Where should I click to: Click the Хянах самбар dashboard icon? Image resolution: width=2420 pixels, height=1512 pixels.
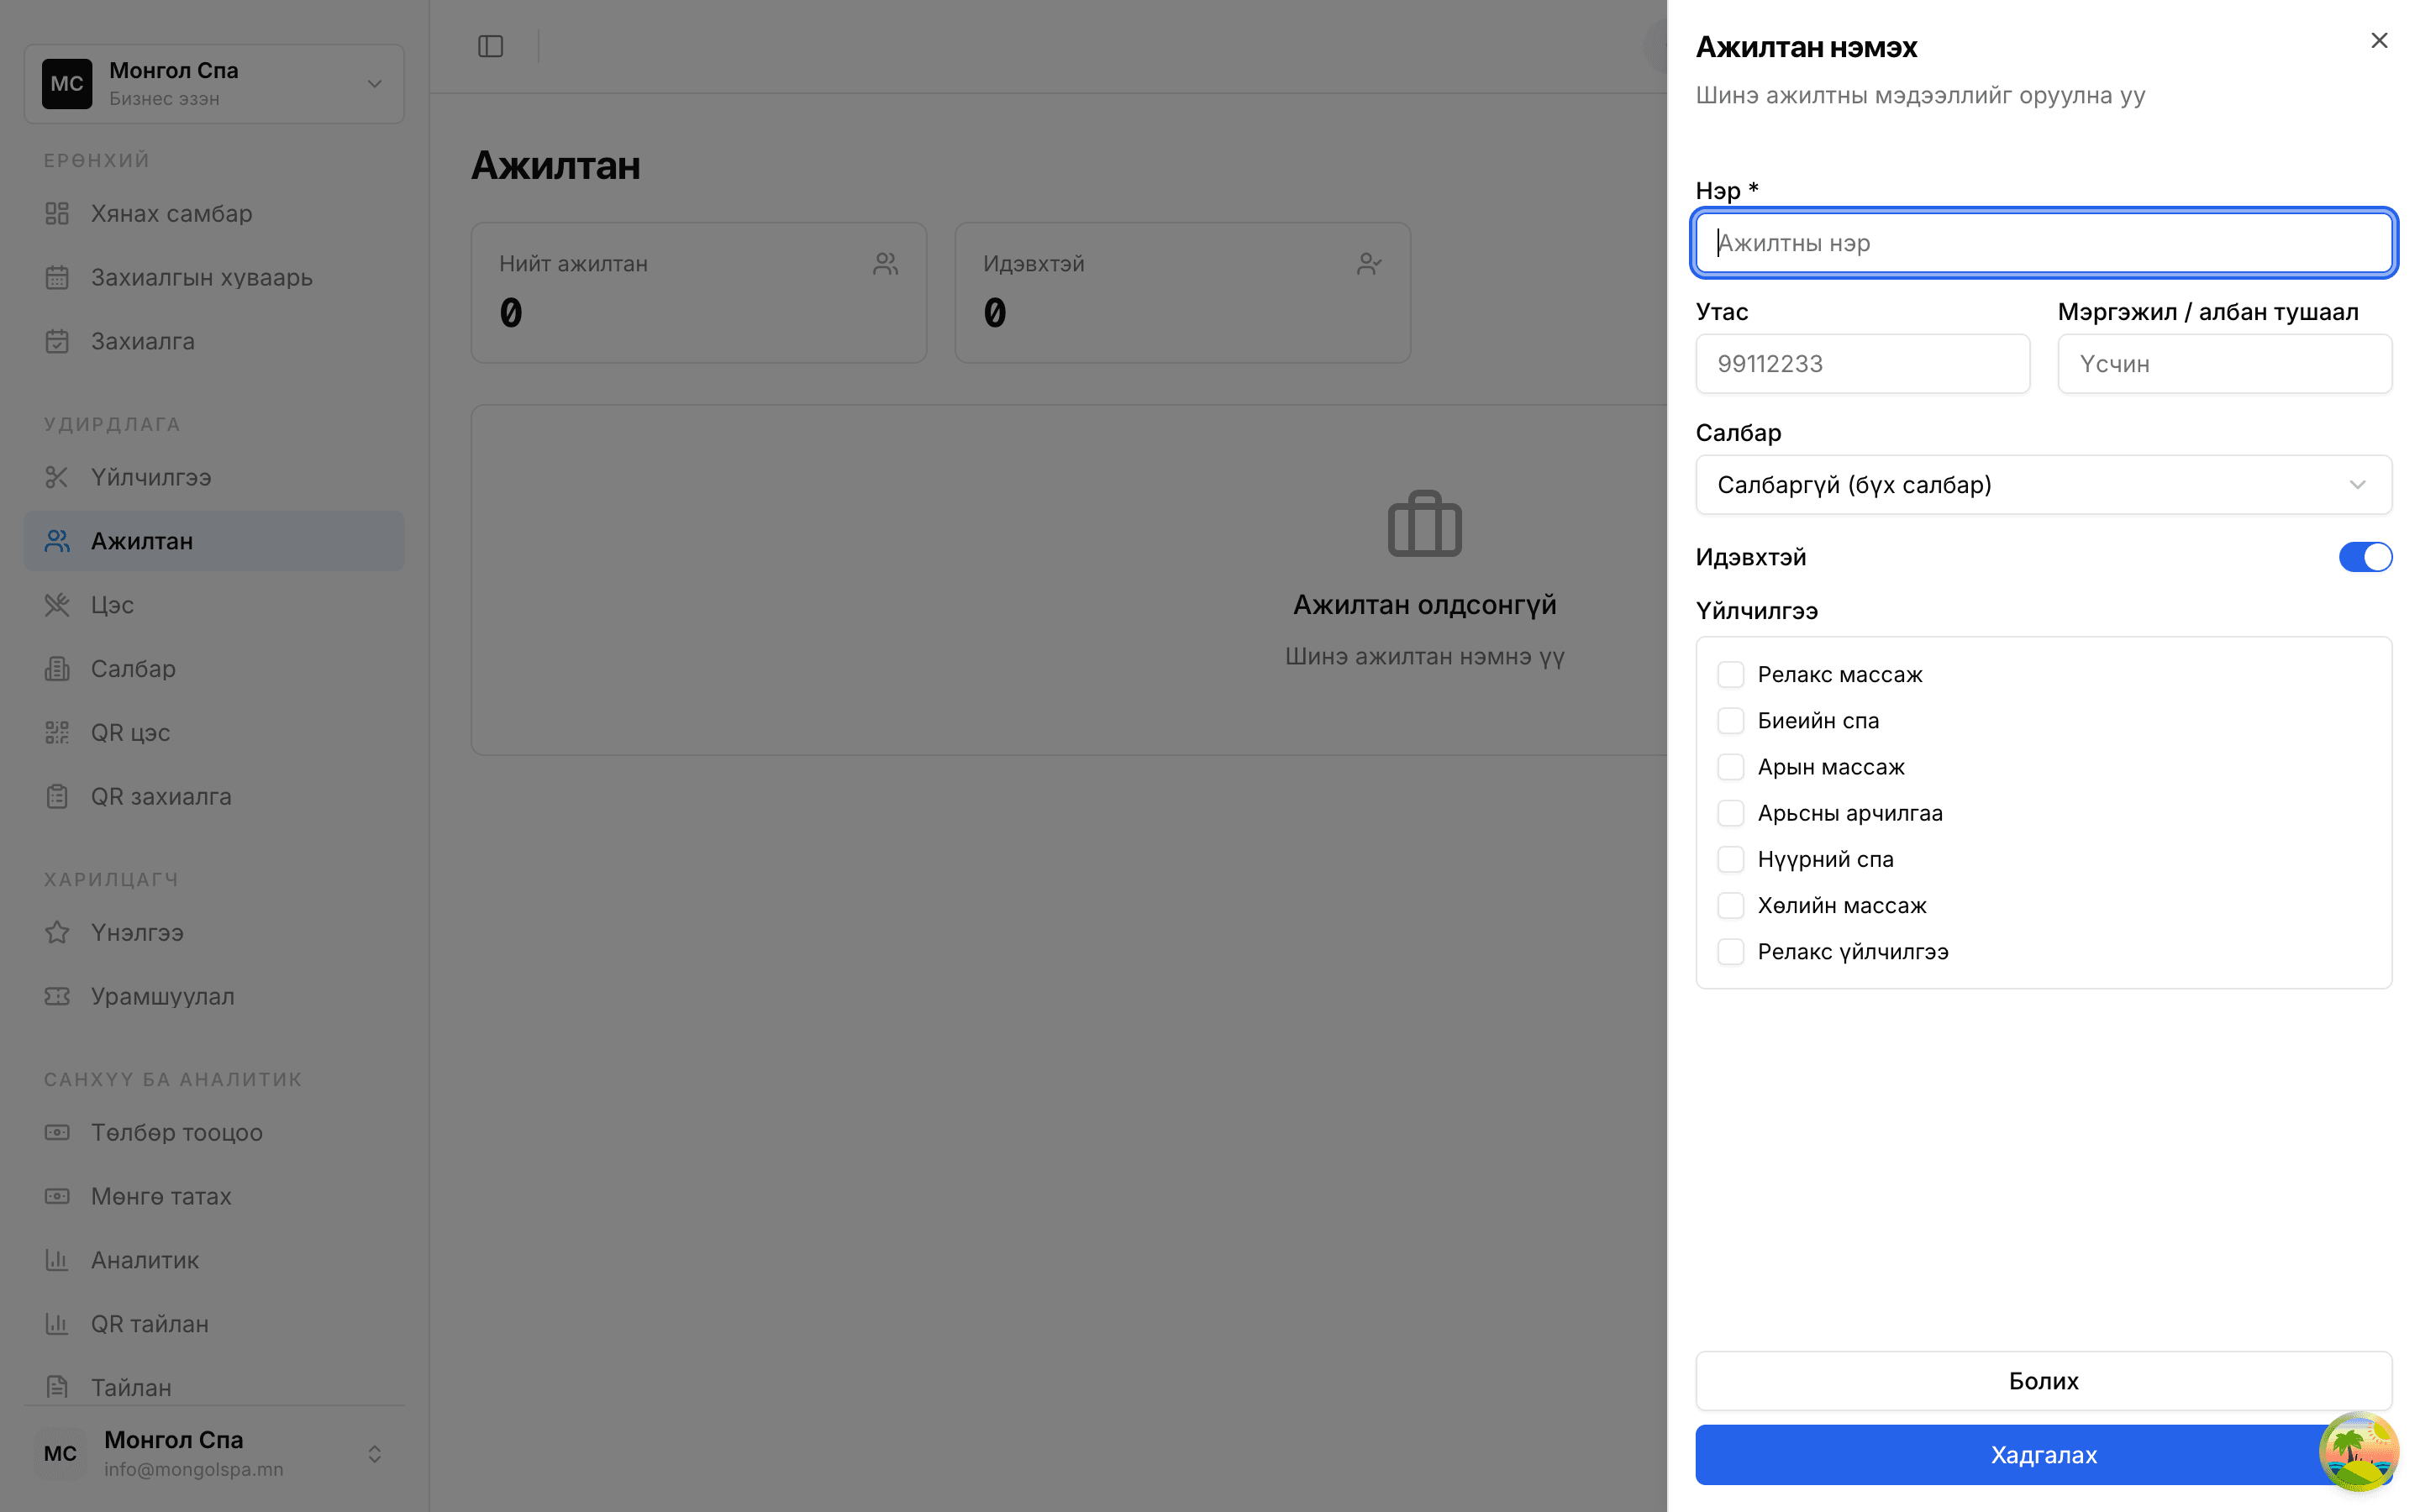click(x=57, y=213)
